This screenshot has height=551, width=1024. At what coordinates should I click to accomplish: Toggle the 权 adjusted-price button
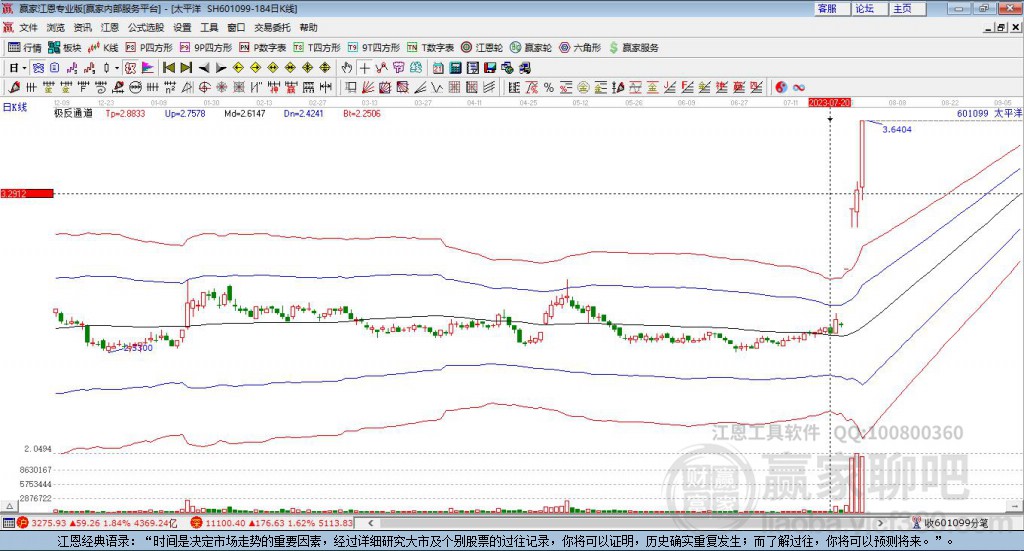(x=130, y=68)
